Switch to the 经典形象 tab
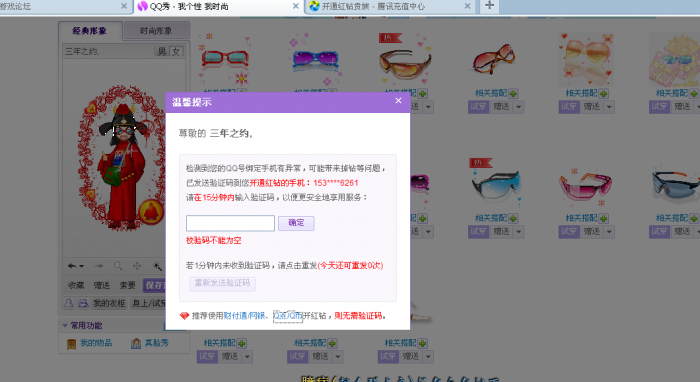 [x=90, y=31]
